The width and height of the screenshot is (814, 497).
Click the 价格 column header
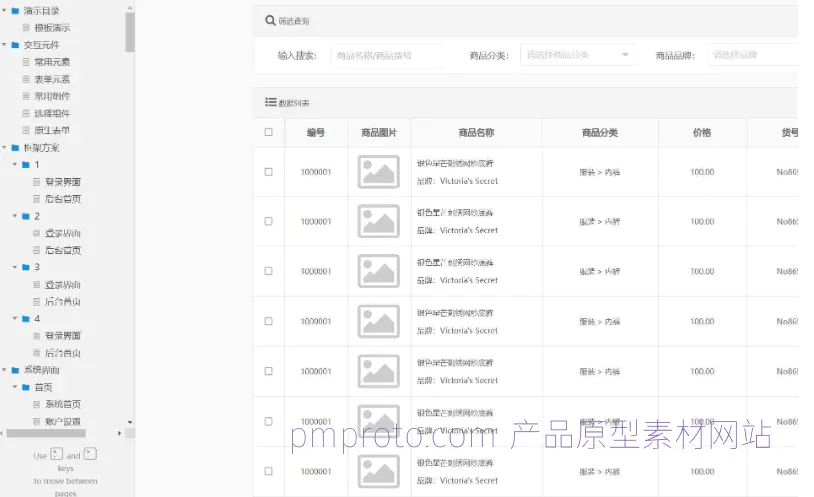point(701,132)
